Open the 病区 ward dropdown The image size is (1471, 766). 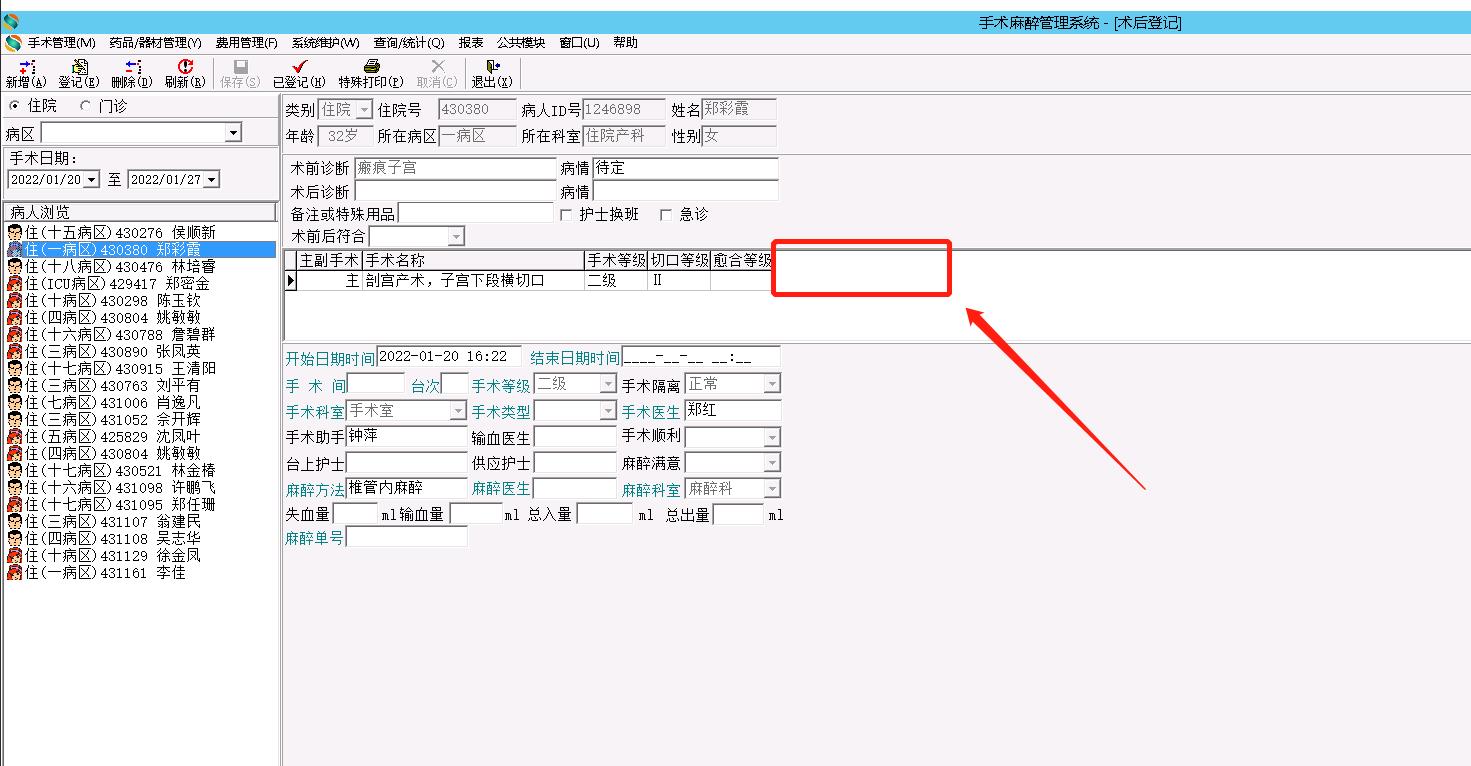point(233,133)
